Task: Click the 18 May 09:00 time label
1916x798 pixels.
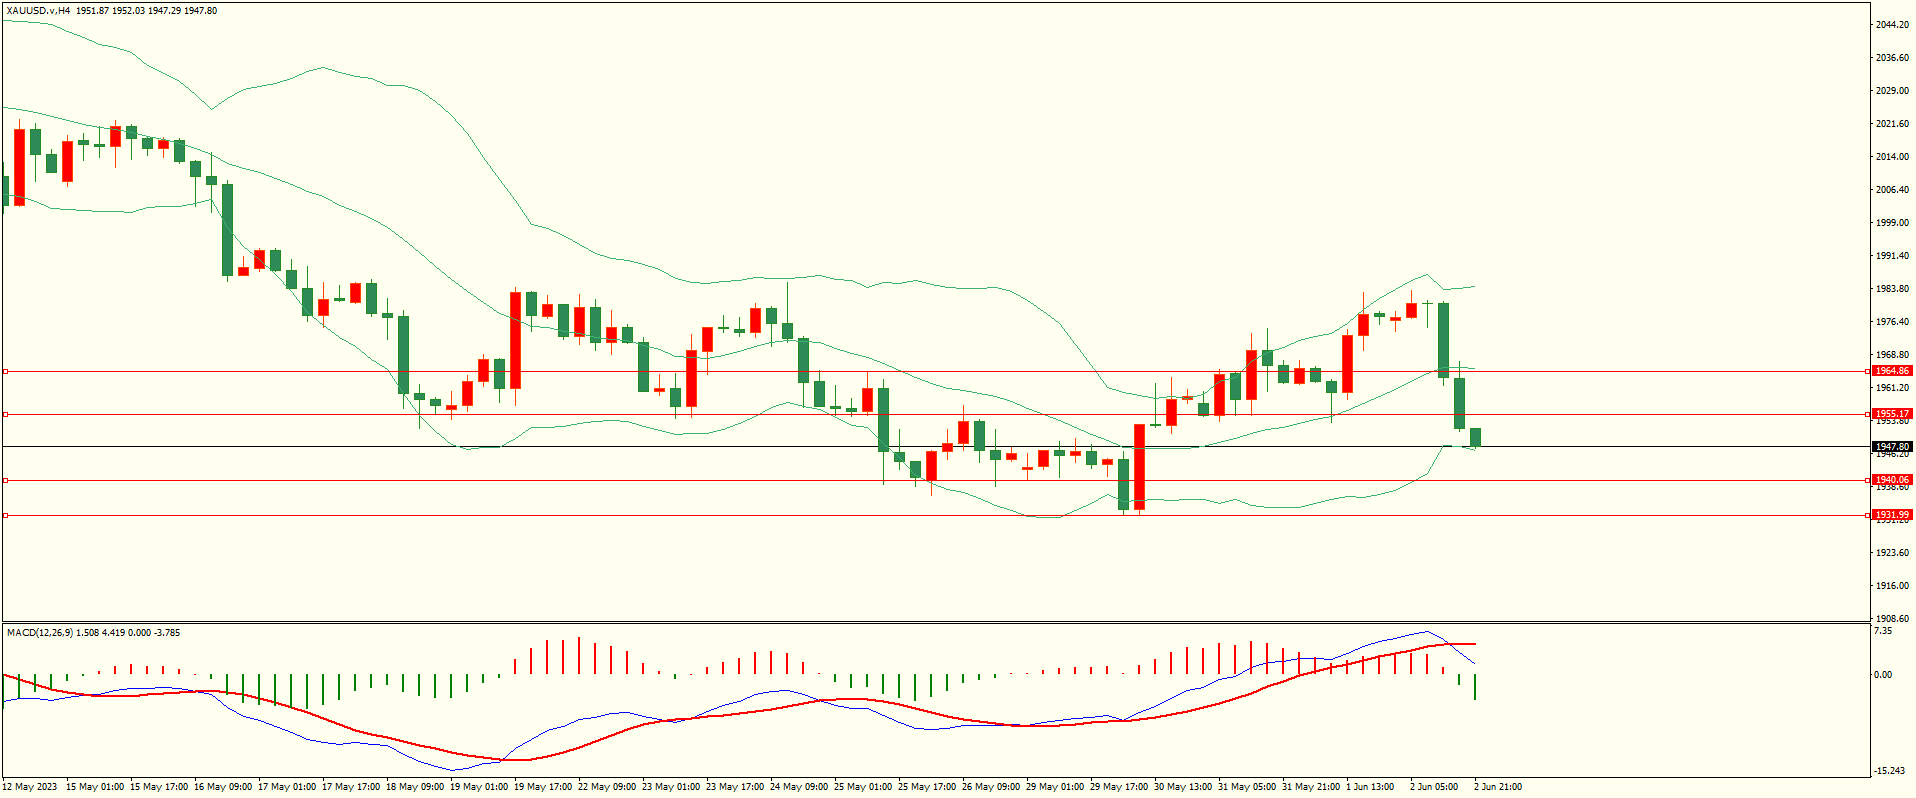Action: coord(415,787)
